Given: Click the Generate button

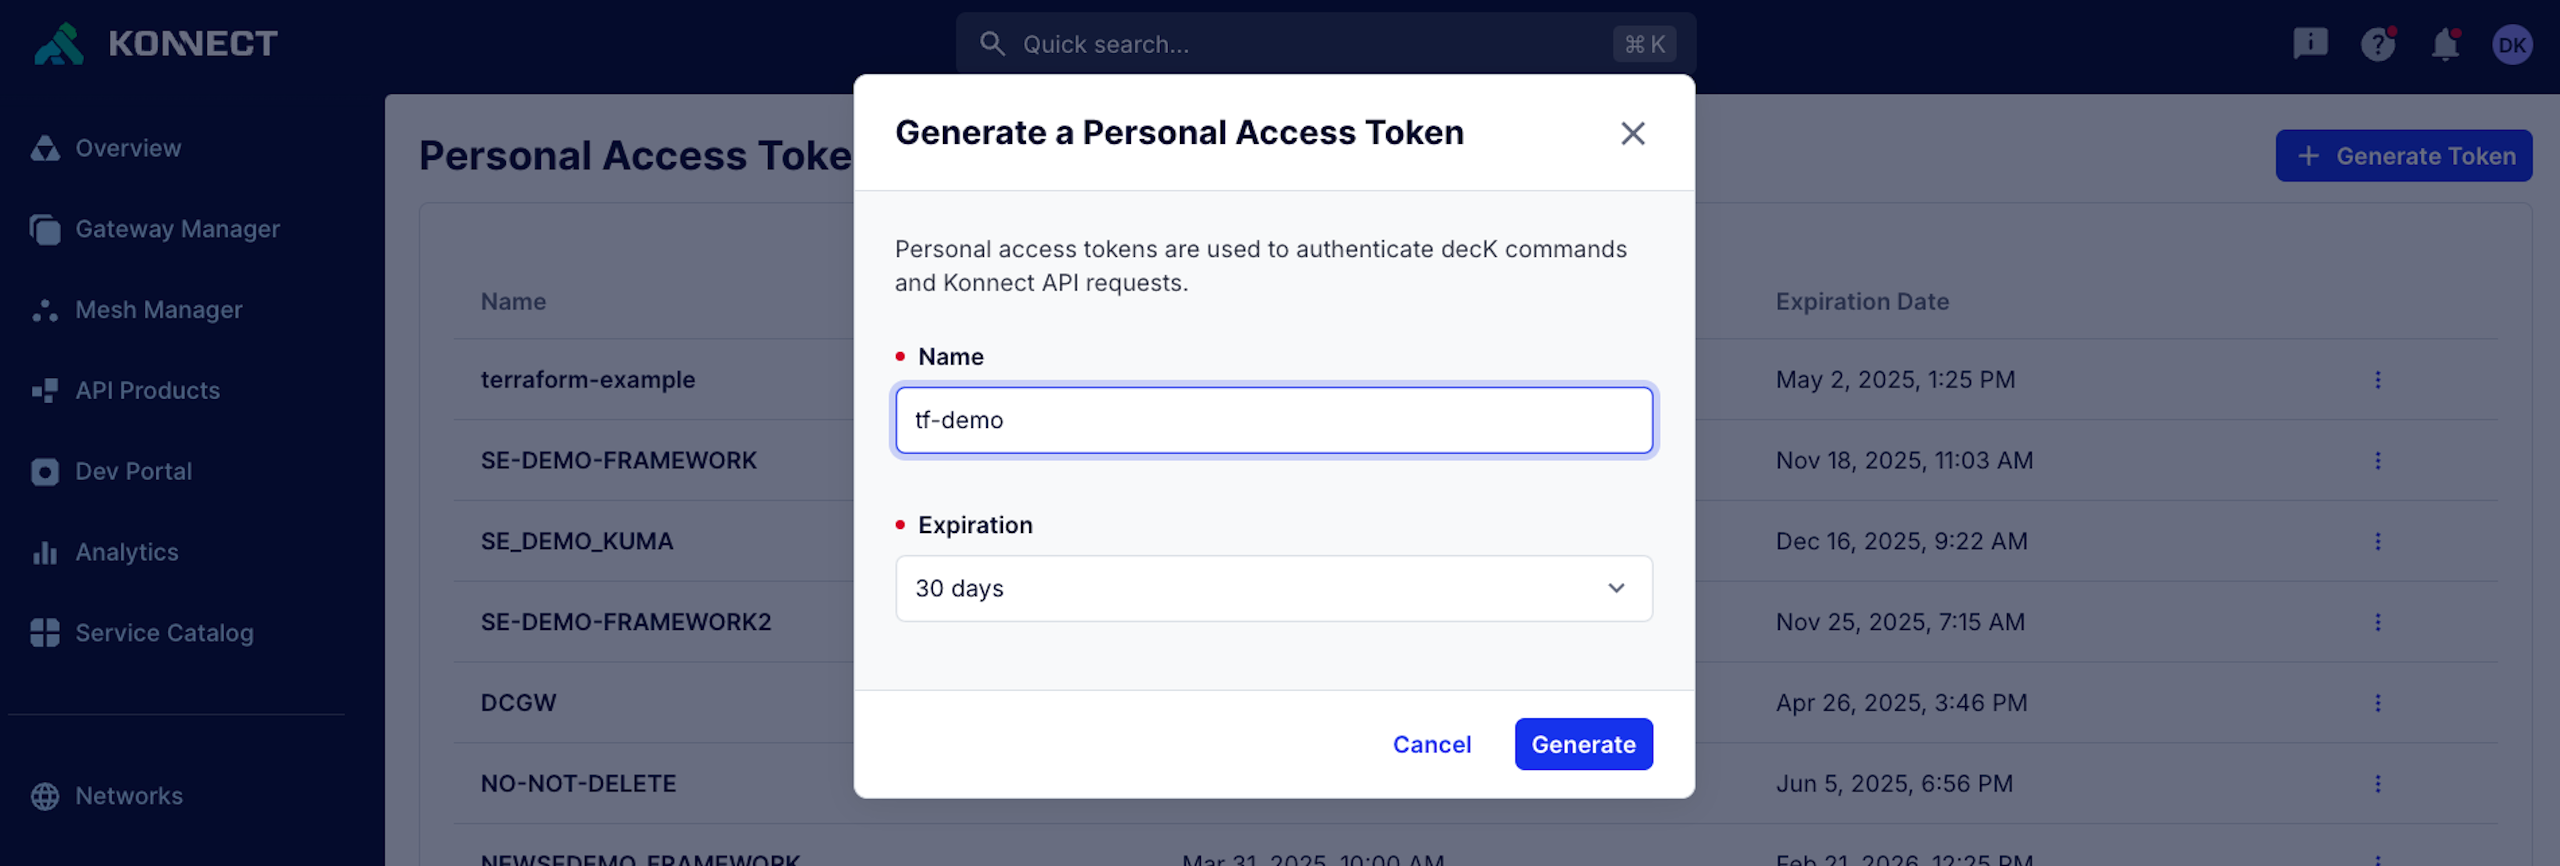Looking at the screenshot, I should pos(1583,744).
